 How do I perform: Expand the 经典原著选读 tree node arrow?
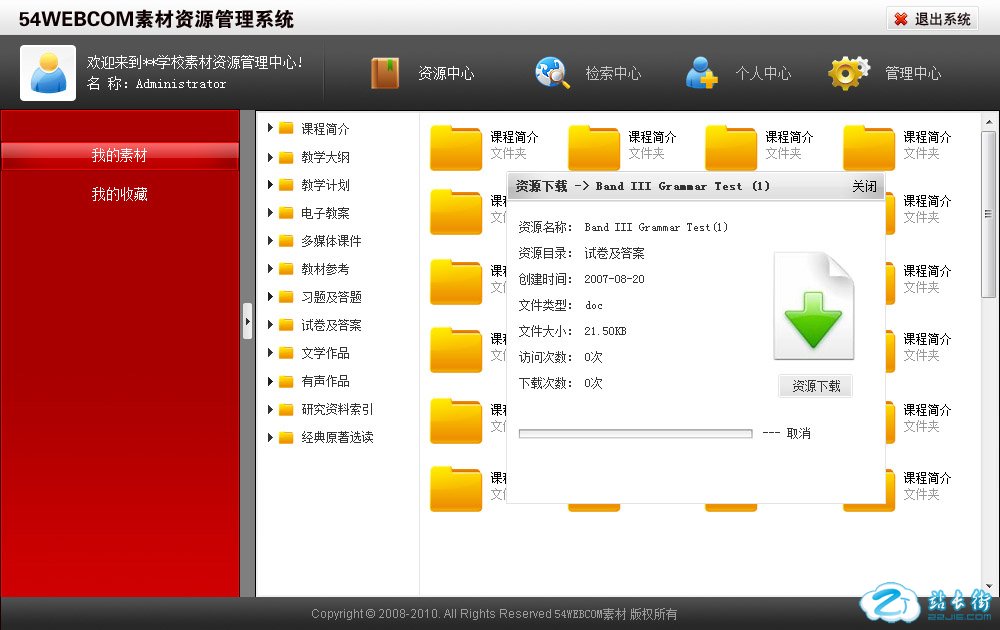[x=270, y=437]
